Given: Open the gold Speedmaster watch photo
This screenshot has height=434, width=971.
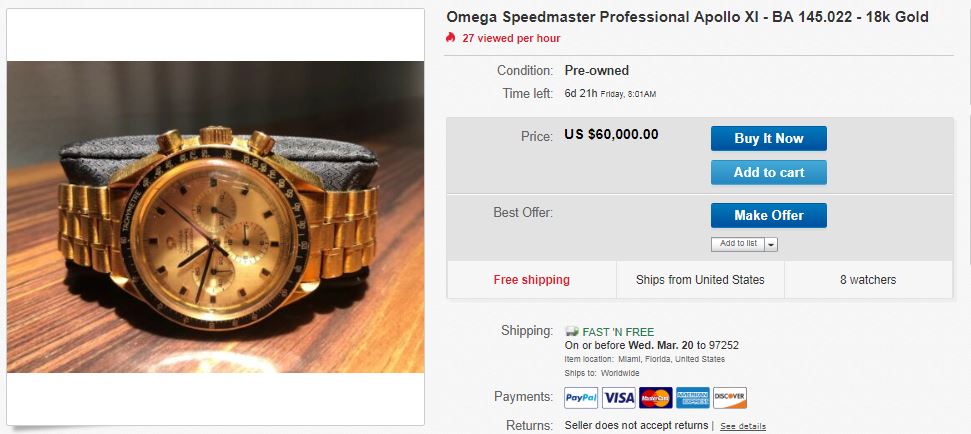Looking at the screenshot, I should click(x=215, y=217).
